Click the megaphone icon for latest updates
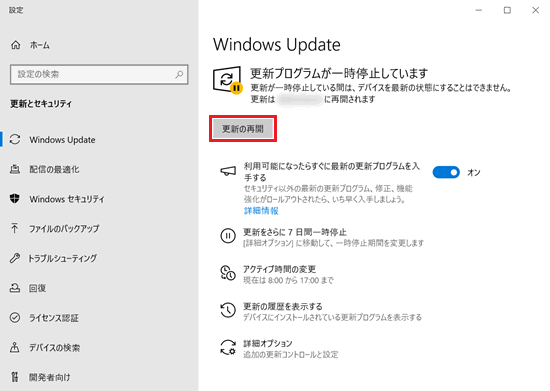Screen dimensions: 550x391 click(x=228, y=171)
